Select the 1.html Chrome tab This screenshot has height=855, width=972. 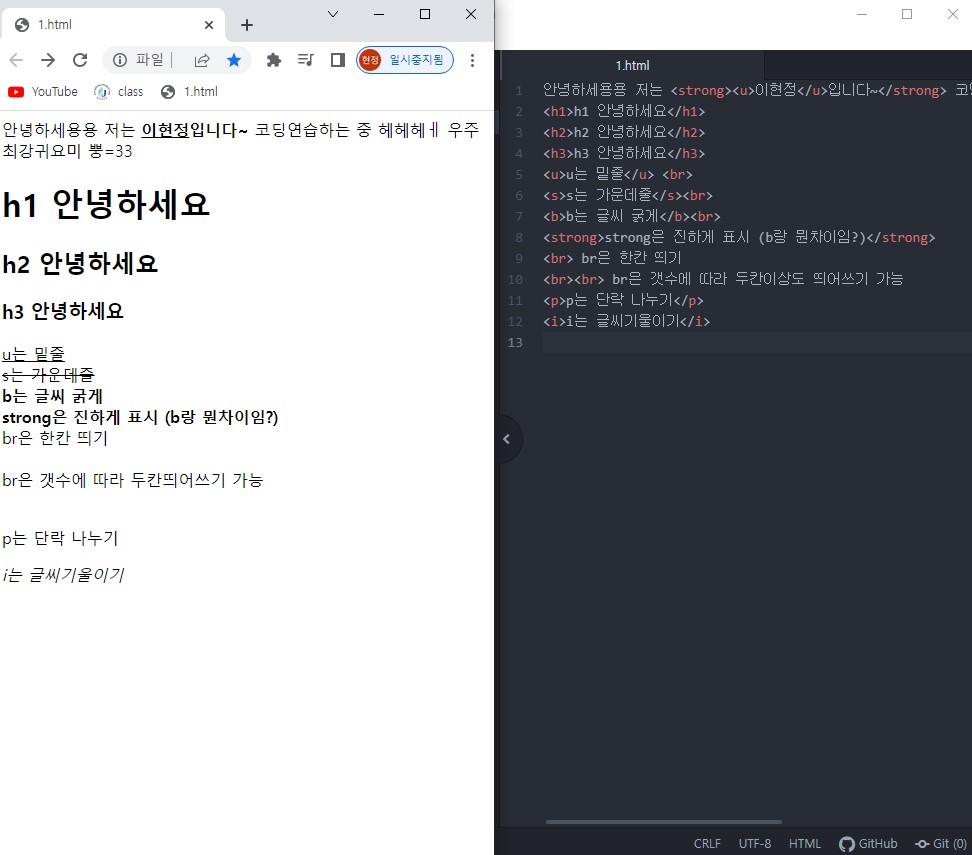coord(112,25)
